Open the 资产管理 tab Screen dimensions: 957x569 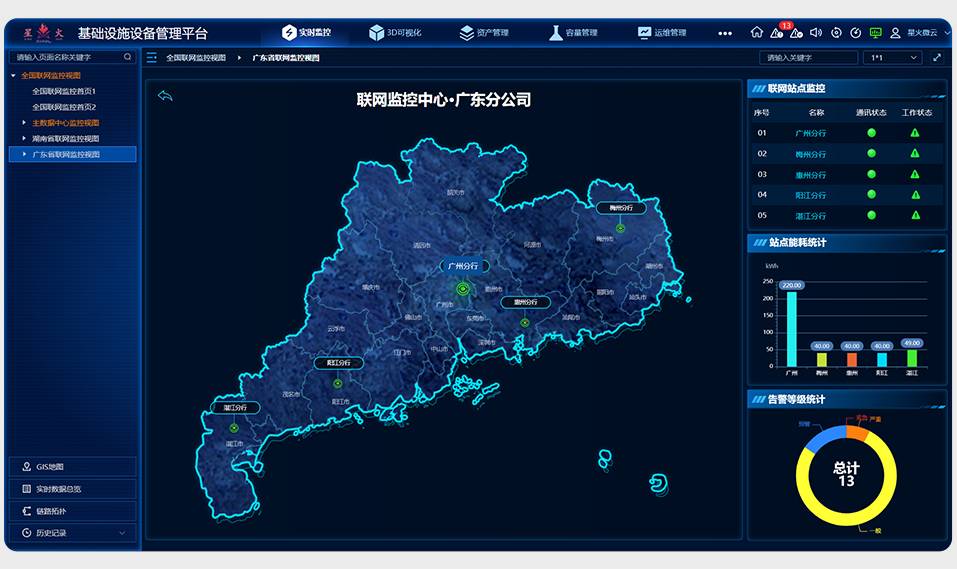(484, 33)
